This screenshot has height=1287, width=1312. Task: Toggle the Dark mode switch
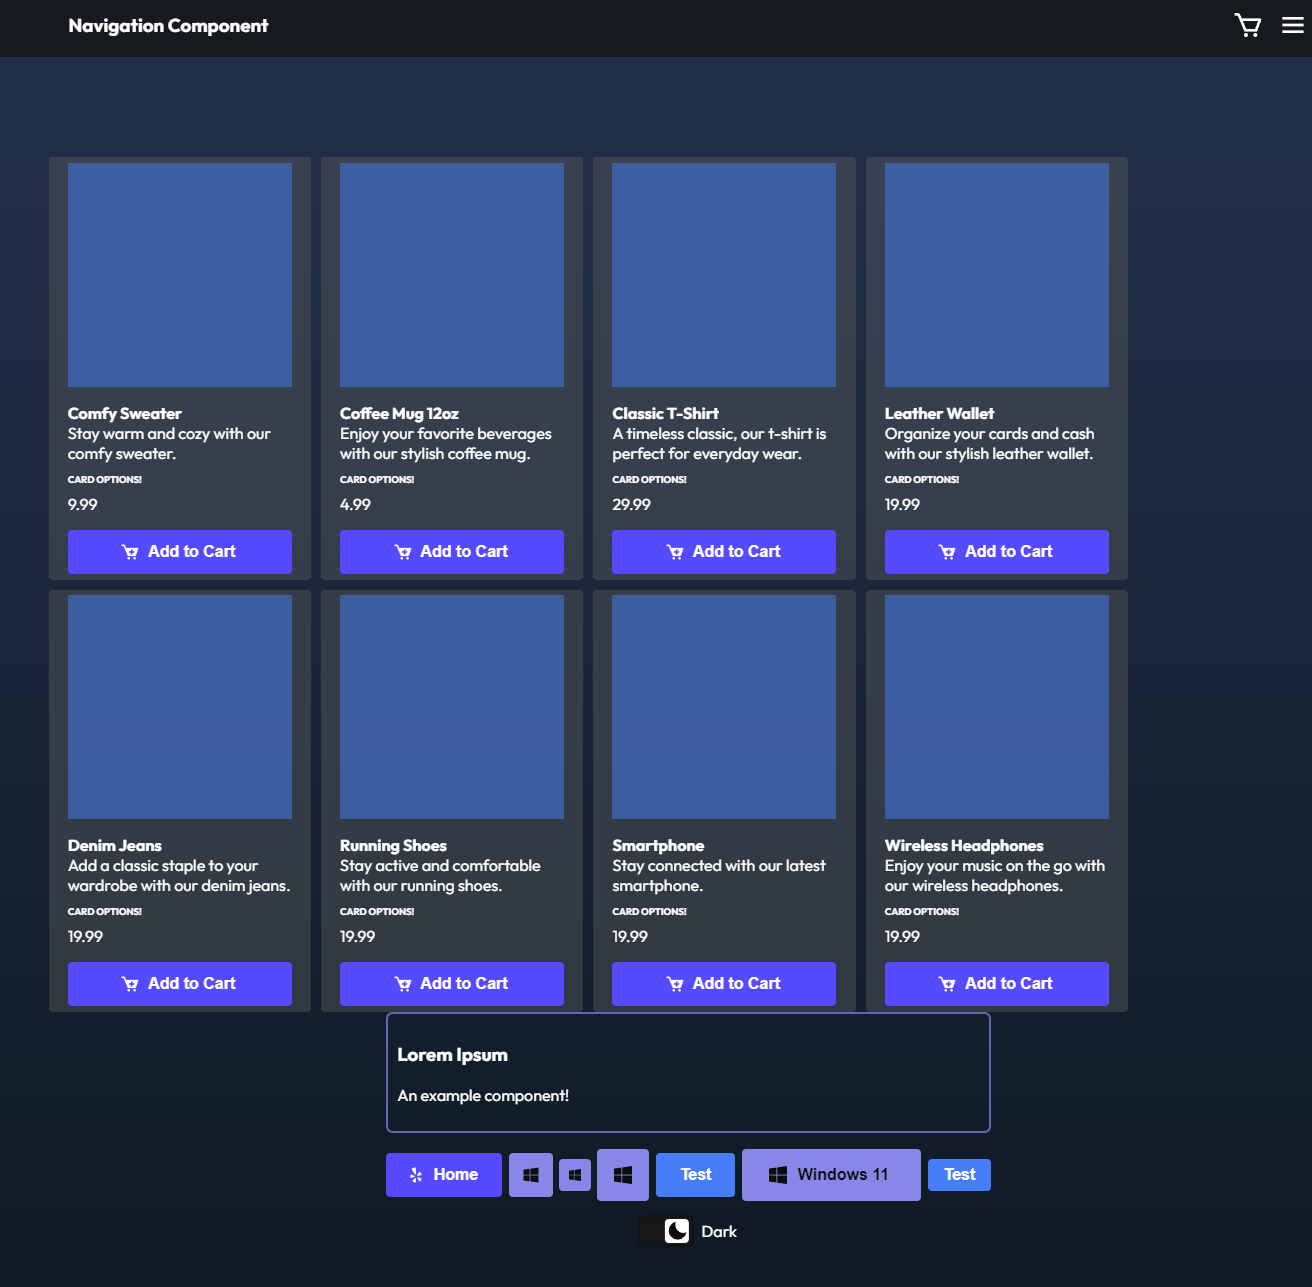coord(665,1231)
